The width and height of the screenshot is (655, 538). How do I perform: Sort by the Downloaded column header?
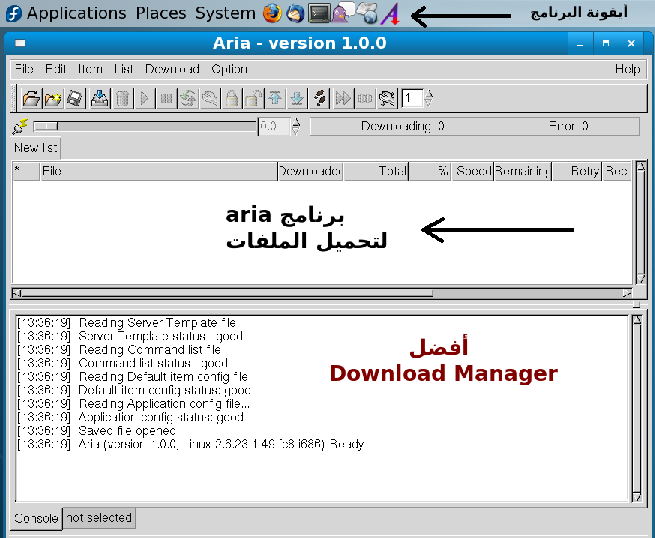[x=310, y=171]
